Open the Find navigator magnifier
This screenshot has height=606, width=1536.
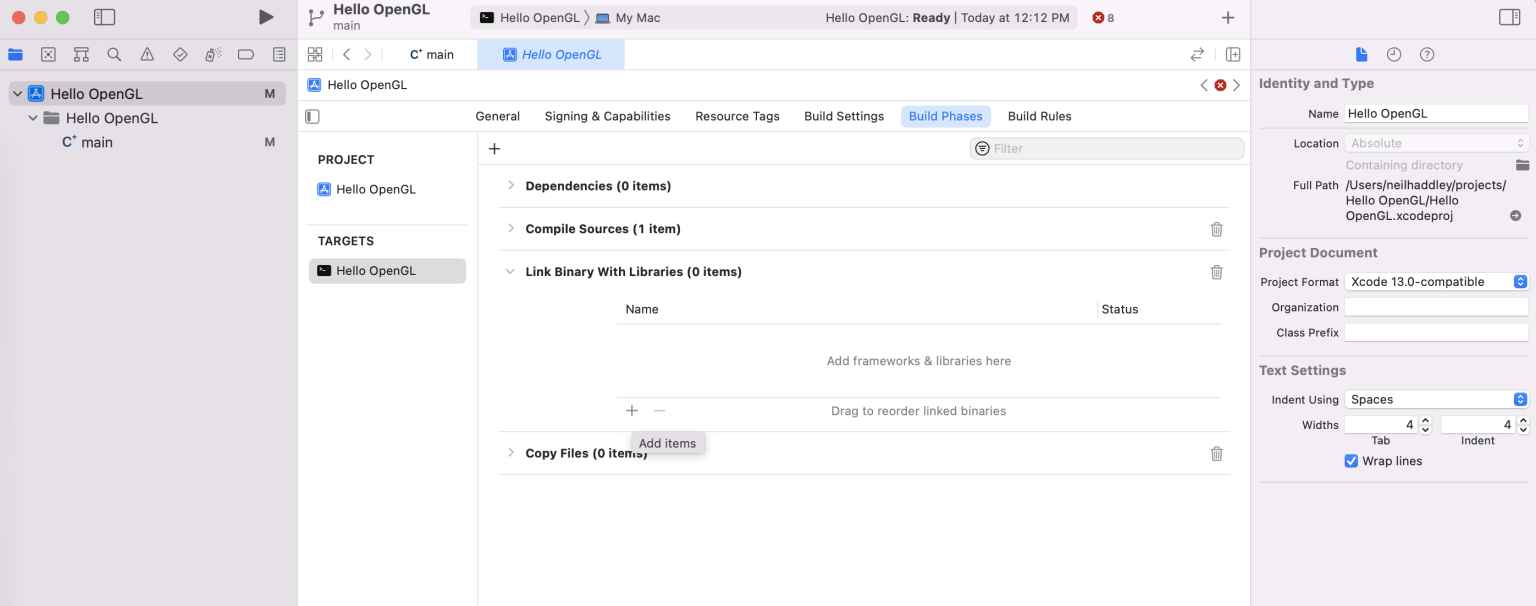(114, 55)
